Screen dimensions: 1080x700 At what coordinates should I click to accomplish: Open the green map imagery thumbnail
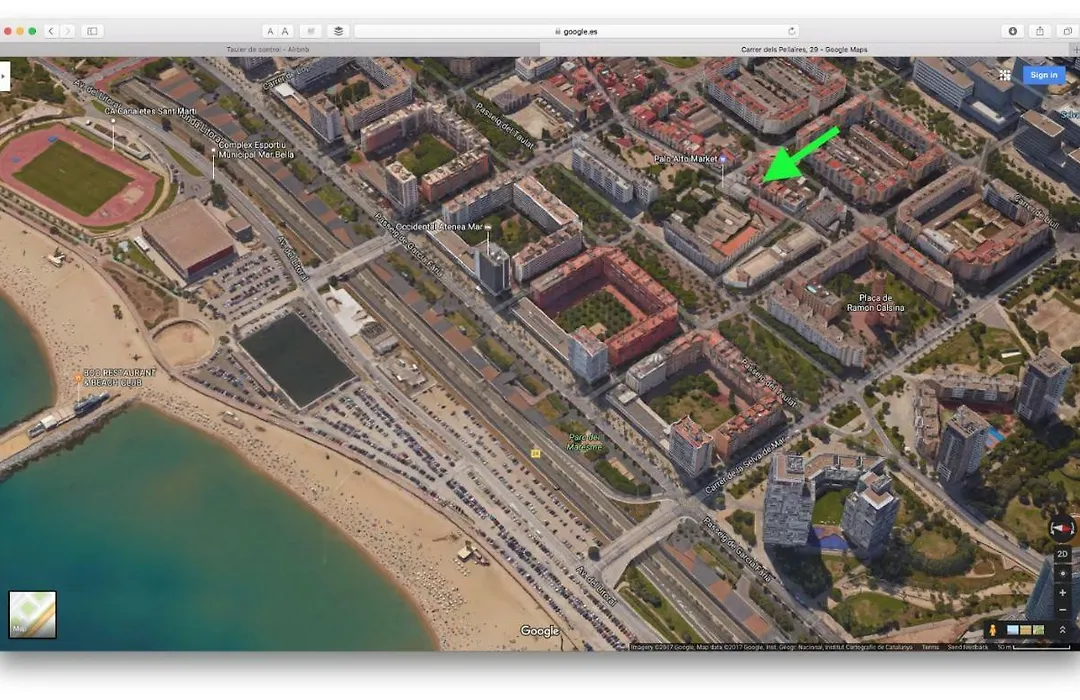[x=1038, y=630]
